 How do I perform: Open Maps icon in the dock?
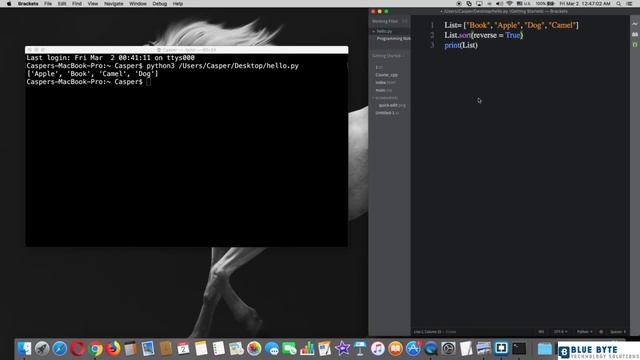pos(236,349)
